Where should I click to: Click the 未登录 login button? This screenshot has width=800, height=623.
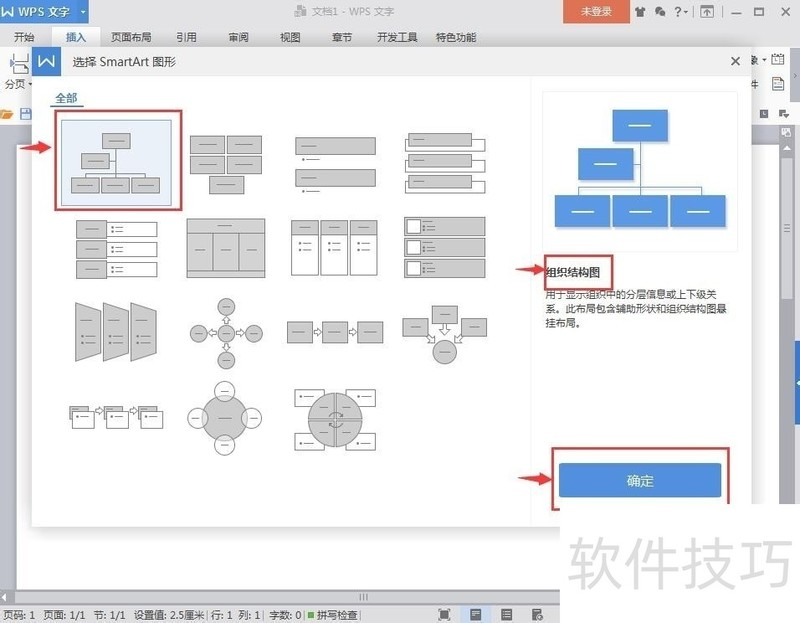tap(596, 12)
